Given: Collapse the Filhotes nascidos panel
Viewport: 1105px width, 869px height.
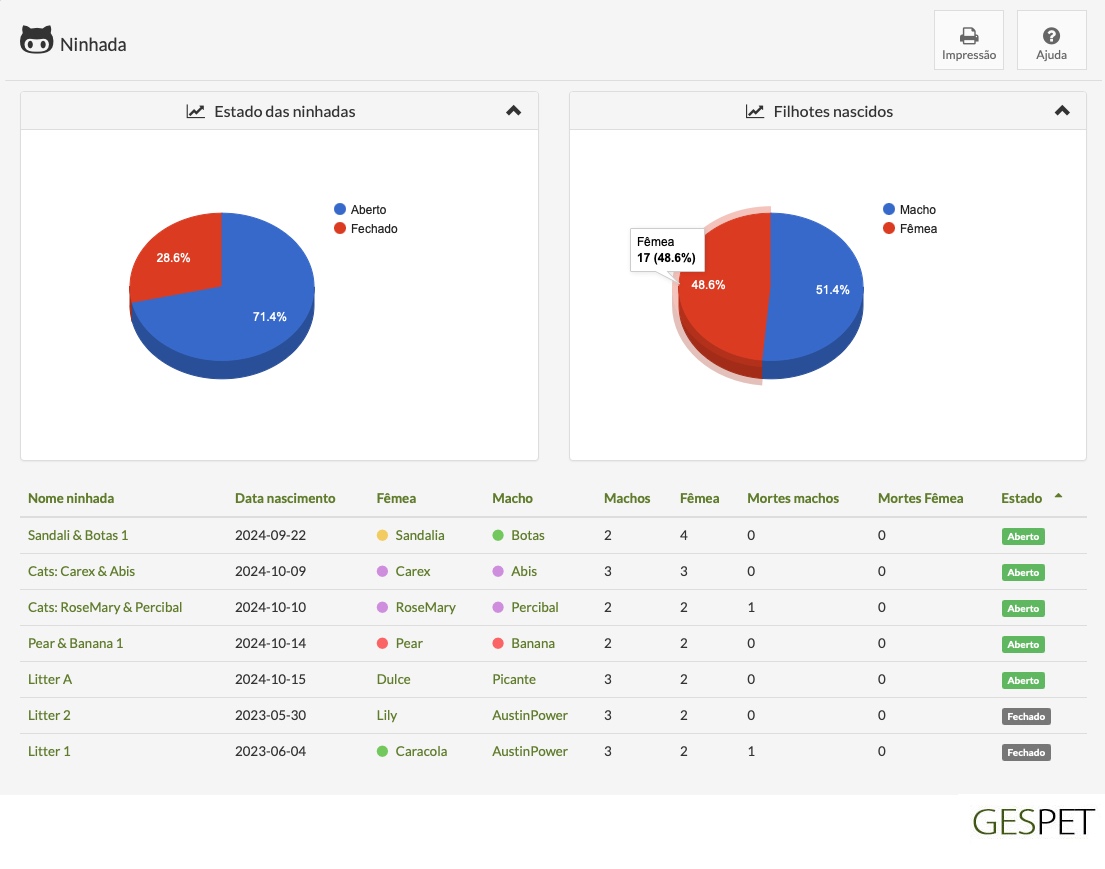Looking at the screenshot, I should [1062, 111].
